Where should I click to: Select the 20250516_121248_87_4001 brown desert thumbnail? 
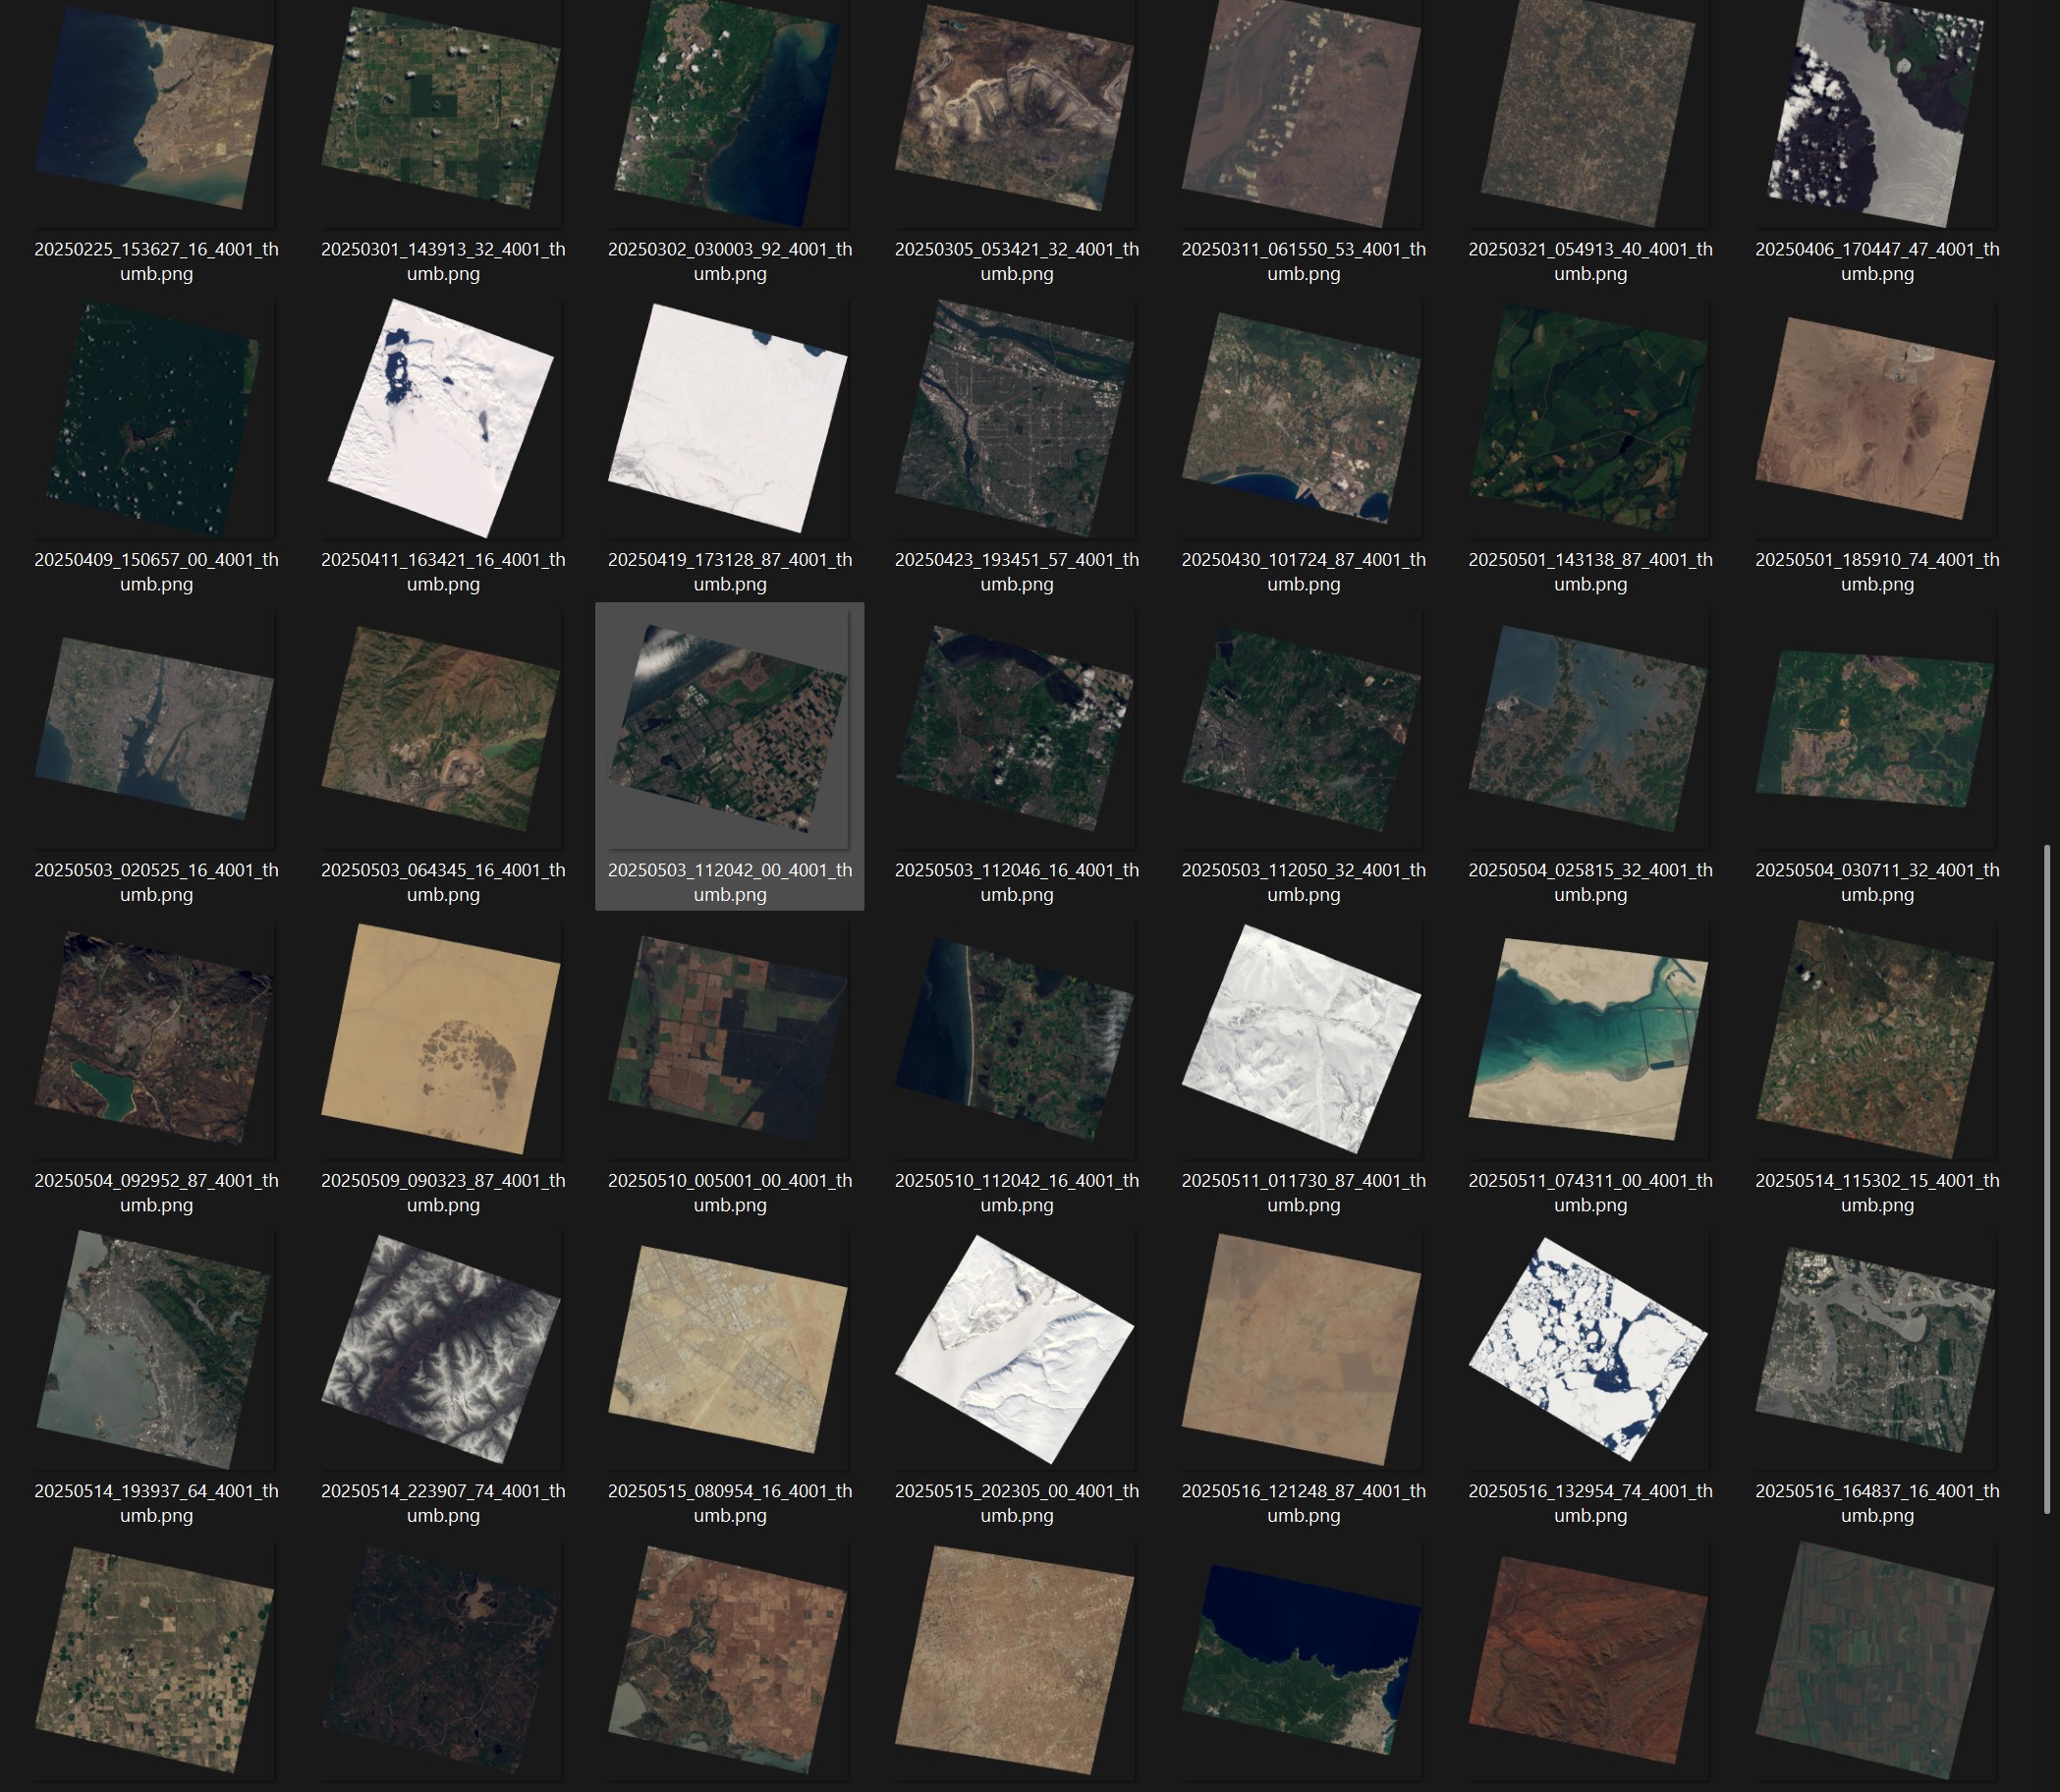(x=1302, y=1350)
